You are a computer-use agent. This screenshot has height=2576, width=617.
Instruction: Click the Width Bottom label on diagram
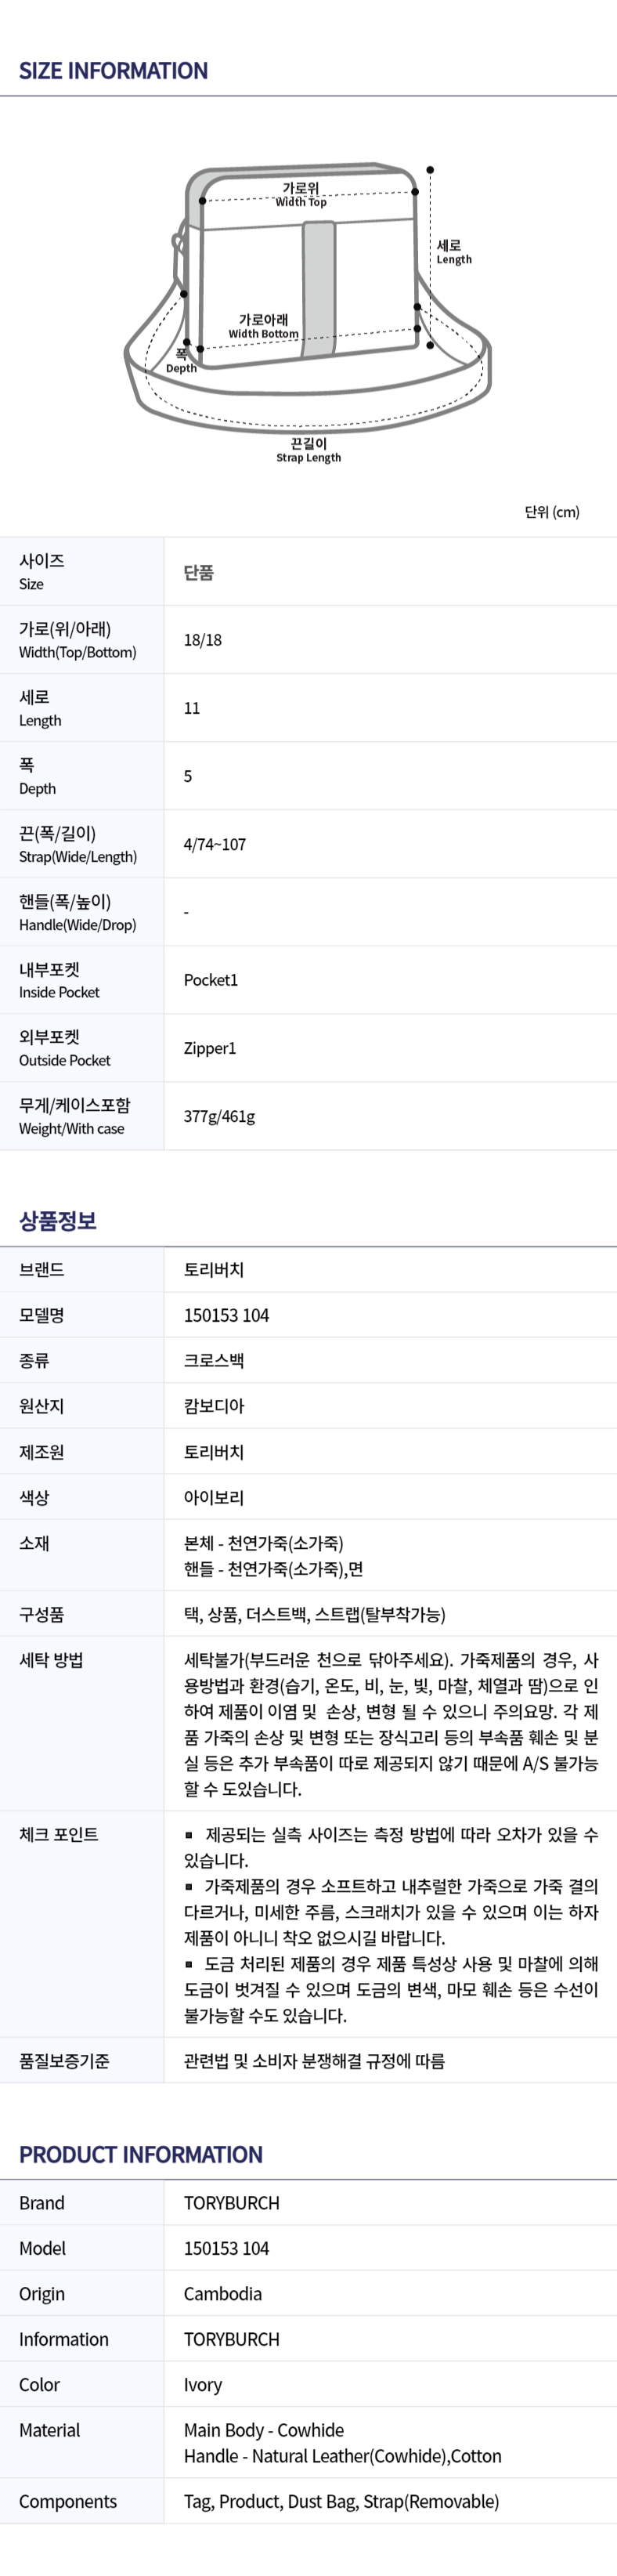click(x=263, y=326)
